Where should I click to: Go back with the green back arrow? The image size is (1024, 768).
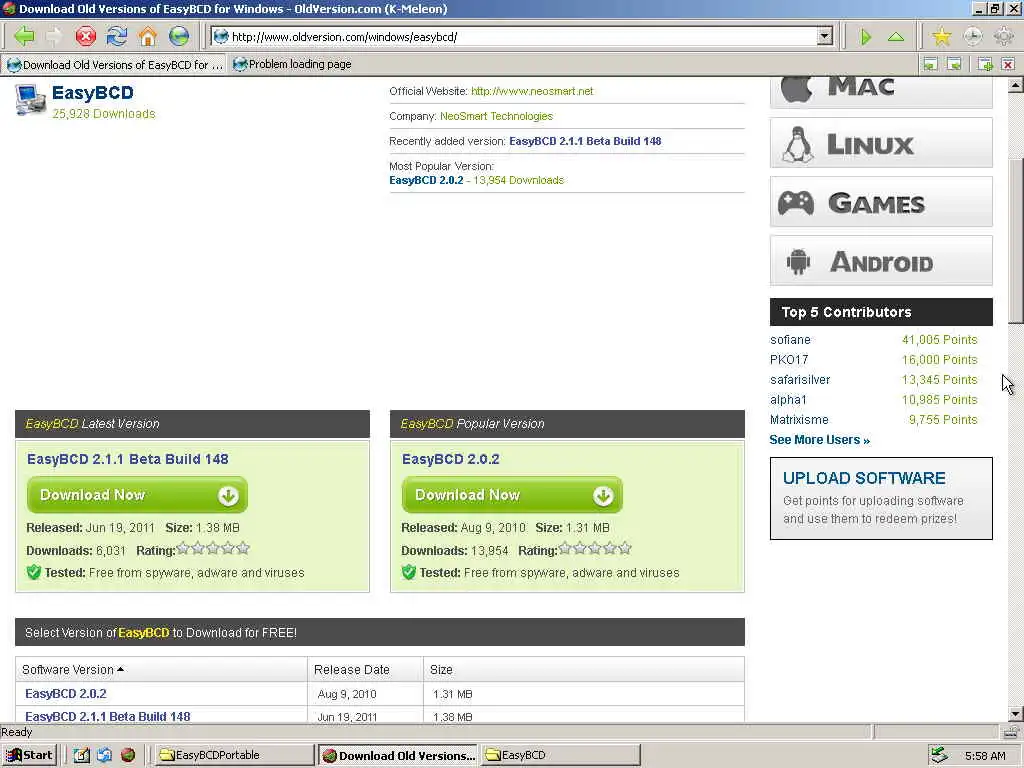24,36
